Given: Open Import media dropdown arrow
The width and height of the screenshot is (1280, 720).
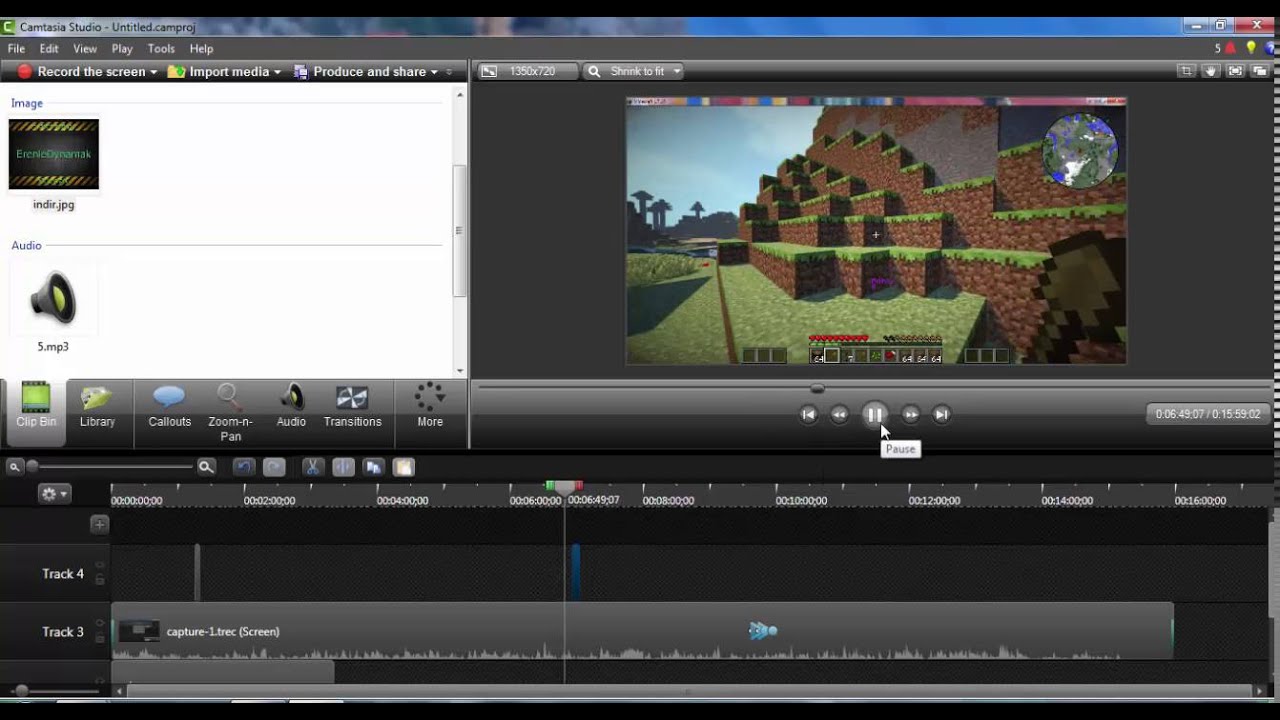Looking at the screenshot, I should (277, 72).
